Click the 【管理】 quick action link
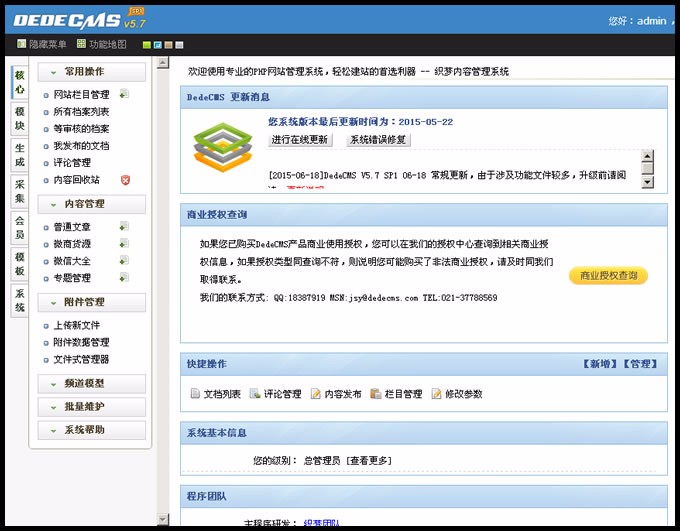This screenshot has width=680, height=531. (640, 364)
